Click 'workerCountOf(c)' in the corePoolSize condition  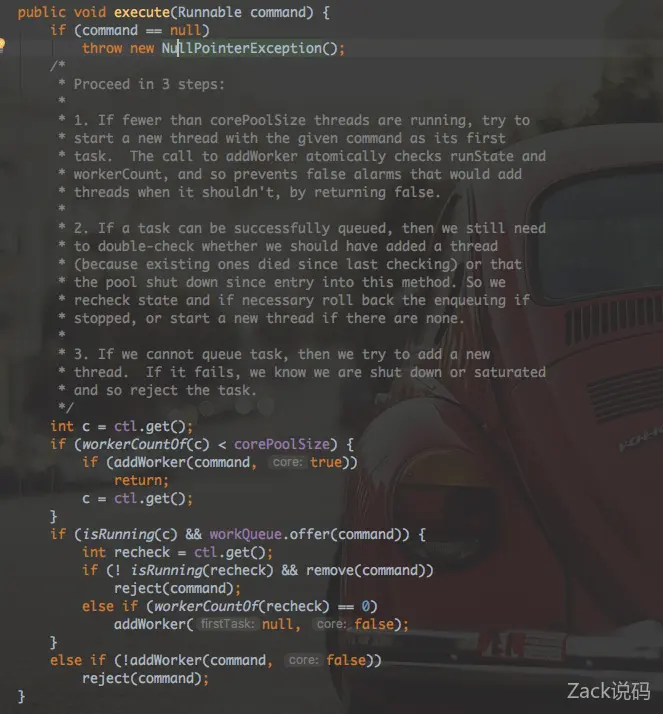(145, 444)
